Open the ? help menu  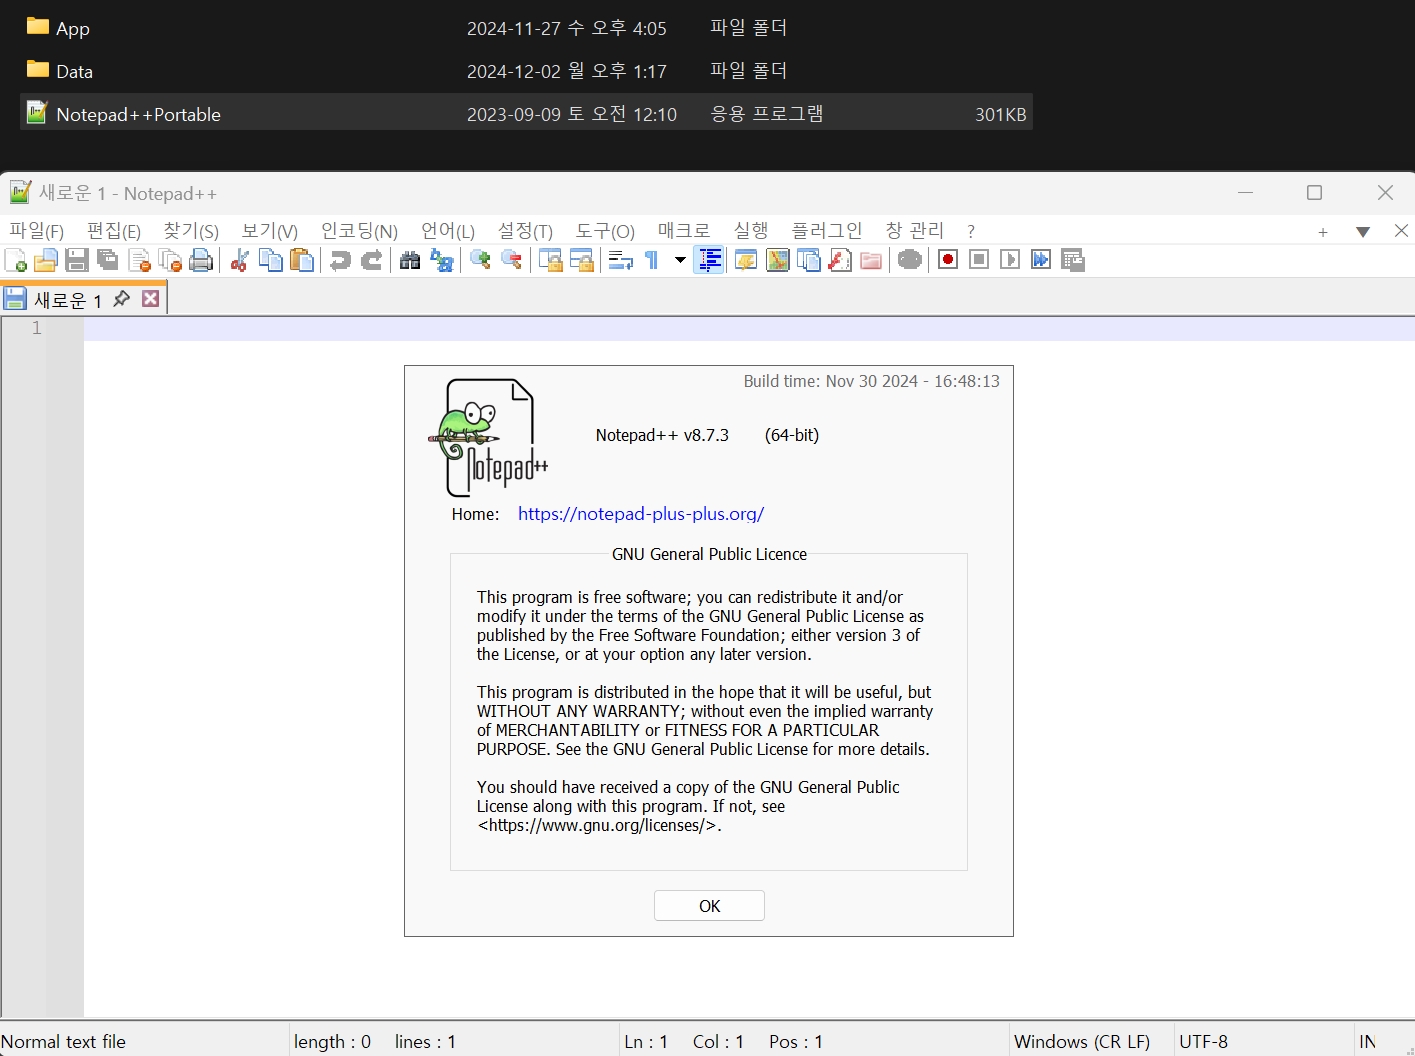click(x=971, y=231)
